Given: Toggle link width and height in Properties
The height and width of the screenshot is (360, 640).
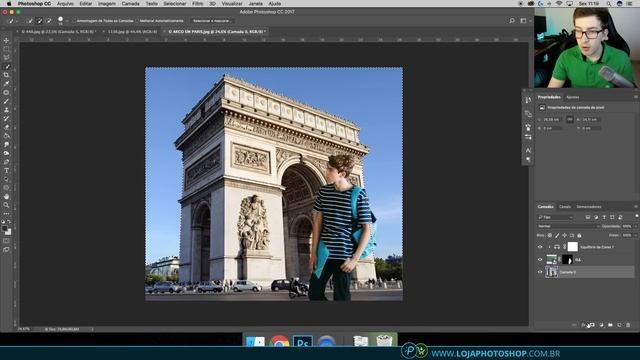Looking at the screenshot, I should (x=570, y=120).
